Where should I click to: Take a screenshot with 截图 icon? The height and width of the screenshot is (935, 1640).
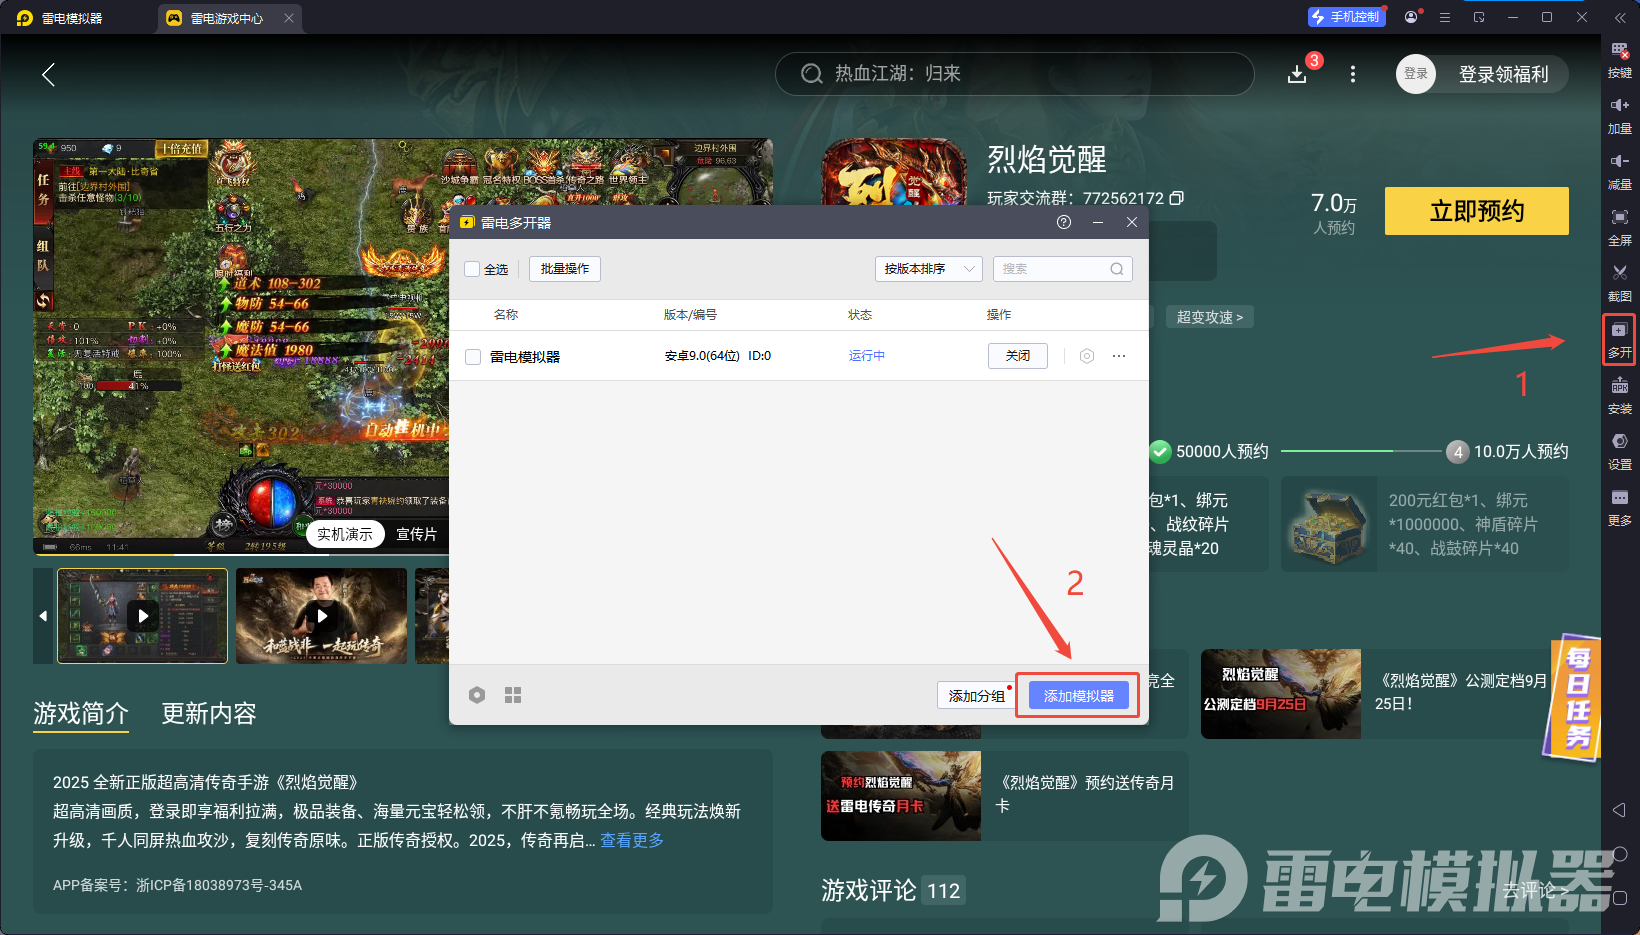1619,284
